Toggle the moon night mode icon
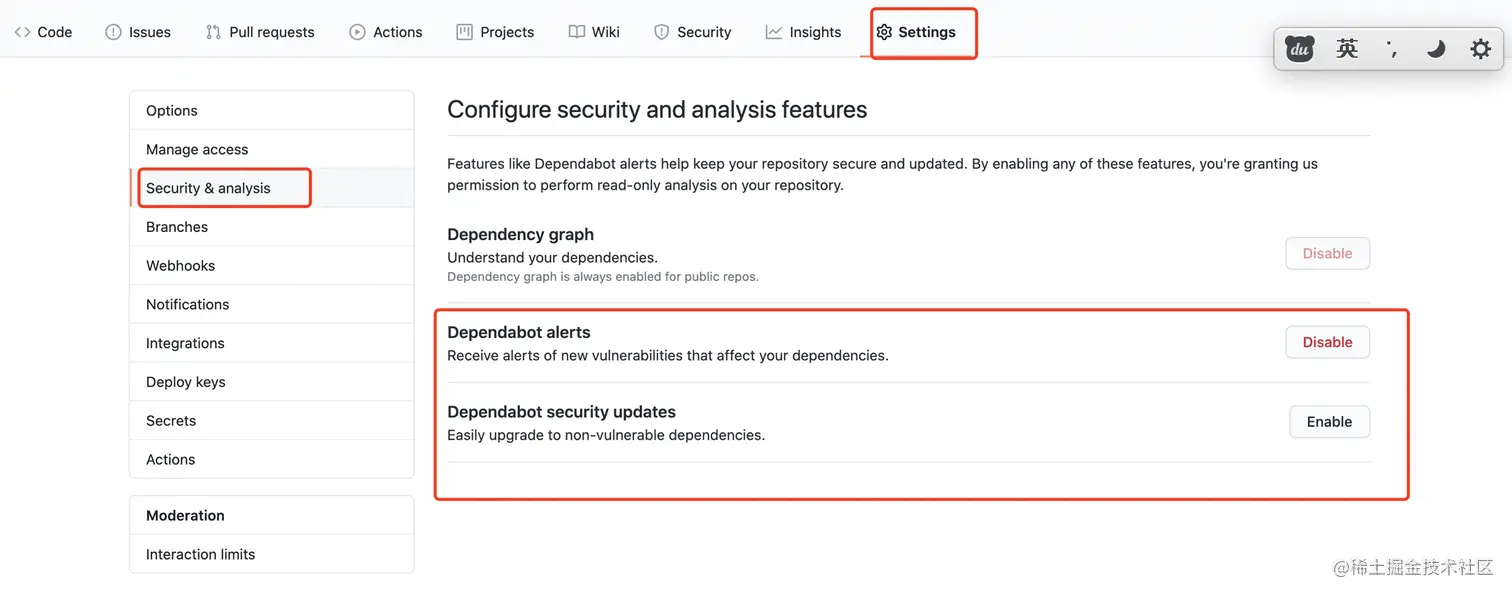The image size is (1512, 596). (1436, 49)
